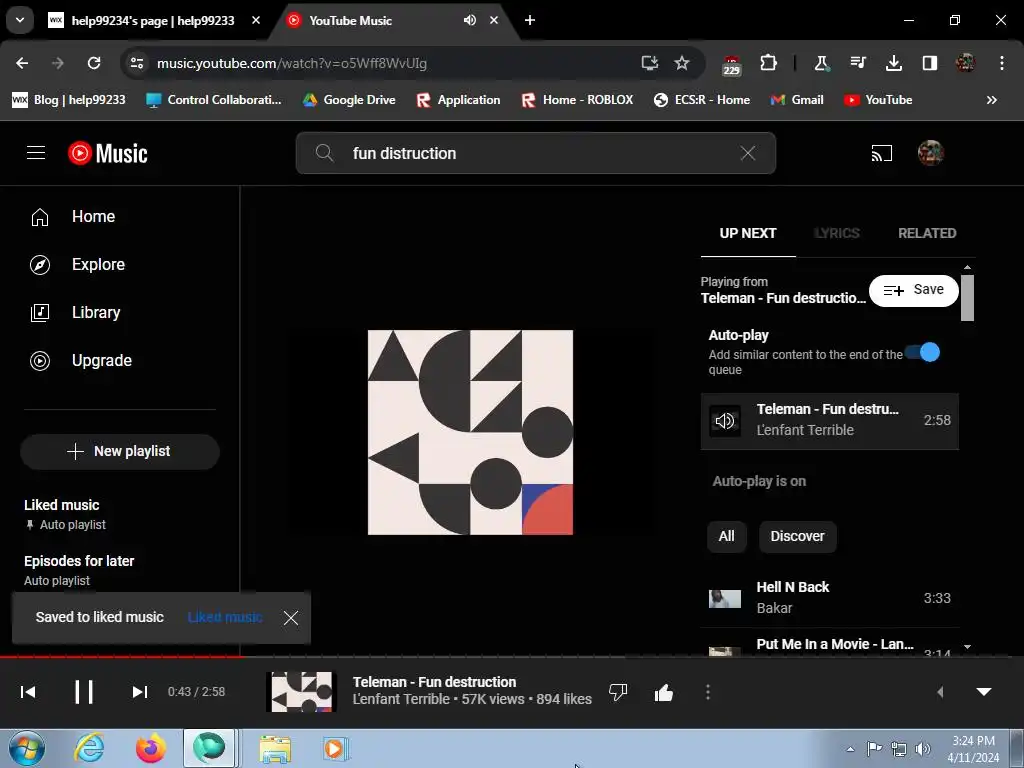Open Chrome three-dot menu
The width and height of the screenshot is (1024, 768).
pos(1002,63)
